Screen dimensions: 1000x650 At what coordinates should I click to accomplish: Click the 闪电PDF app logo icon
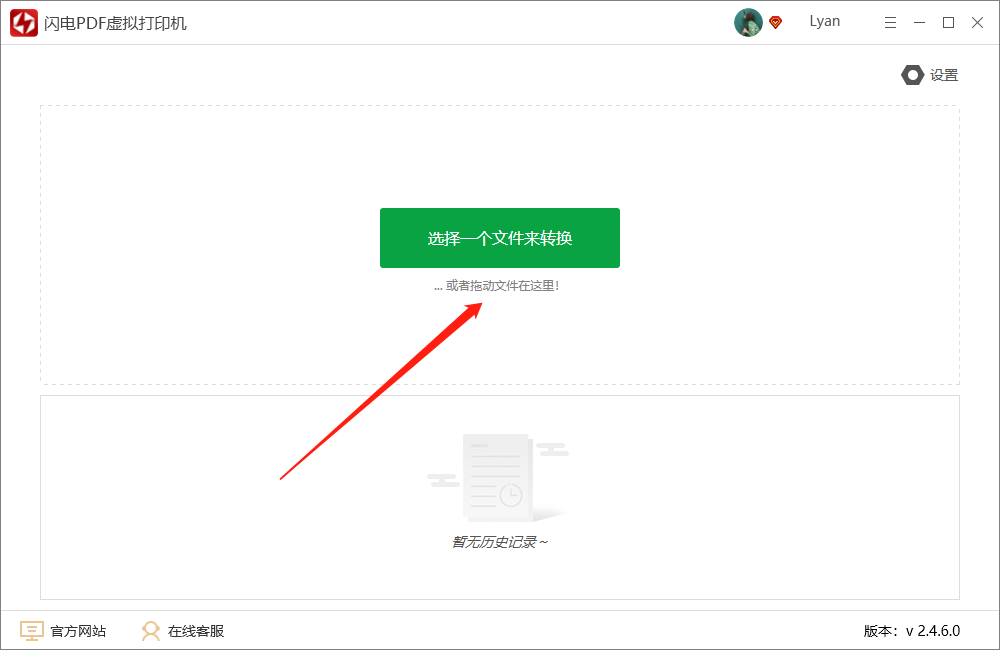pyautogui.click(x=24, y=23)
